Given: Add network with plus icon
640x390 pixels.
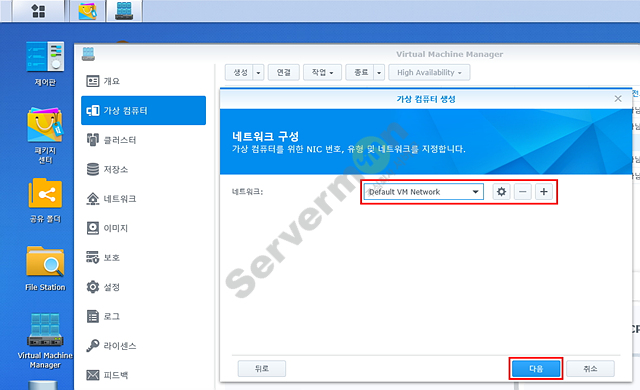Looking at the screenshot, I should pyautogui.click(x=544, y=192).
